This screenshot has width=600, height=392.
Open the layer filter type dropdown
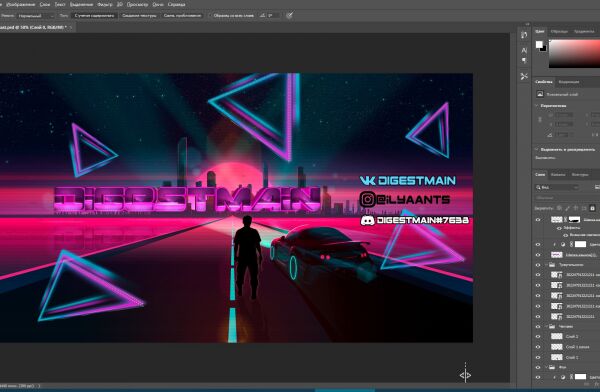pos(558,187)
